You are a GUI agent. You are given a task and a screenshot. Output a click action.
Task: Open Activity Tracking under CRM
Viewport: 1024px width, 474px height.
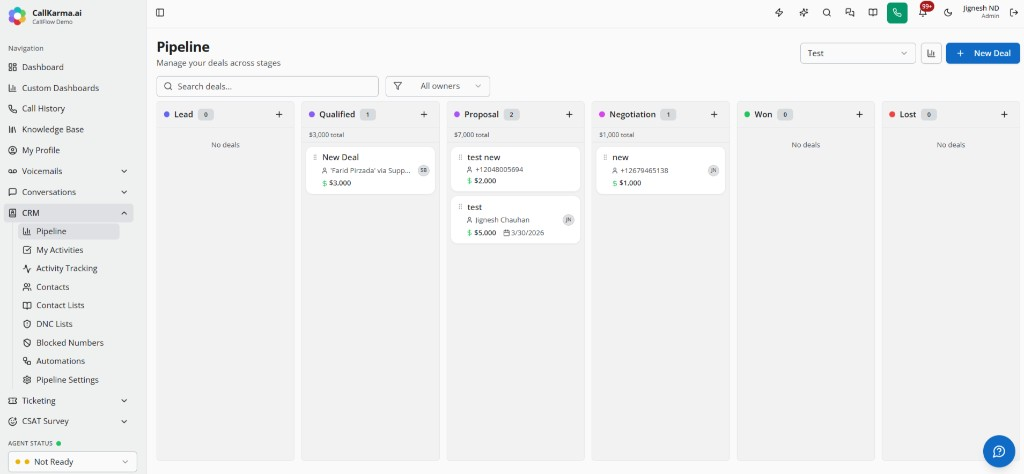pos(69,268)
